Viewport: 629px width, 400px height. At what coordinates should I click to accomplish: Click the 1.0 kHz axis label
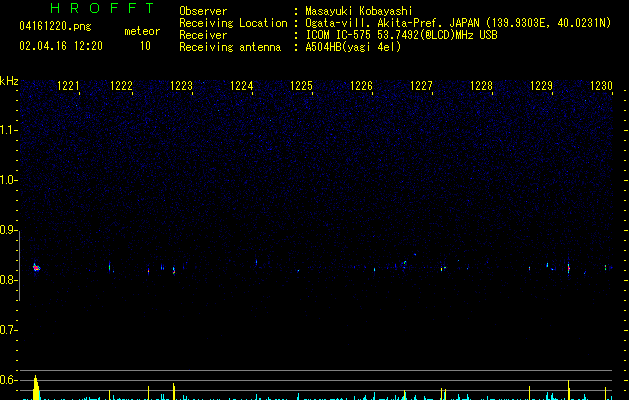pyautogui.click(x=9, y=180)
